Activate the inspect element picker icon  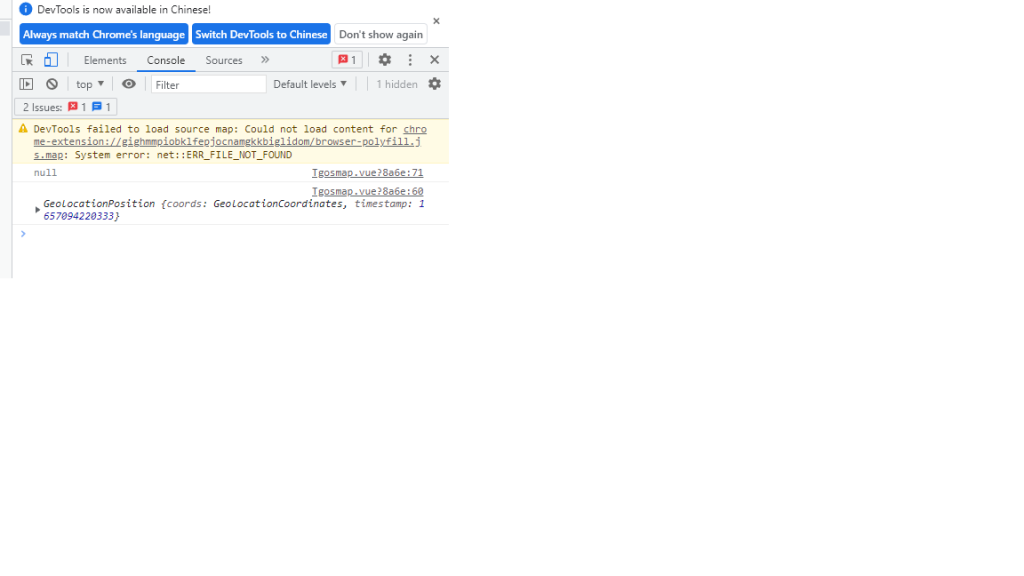tap(27, 60)
